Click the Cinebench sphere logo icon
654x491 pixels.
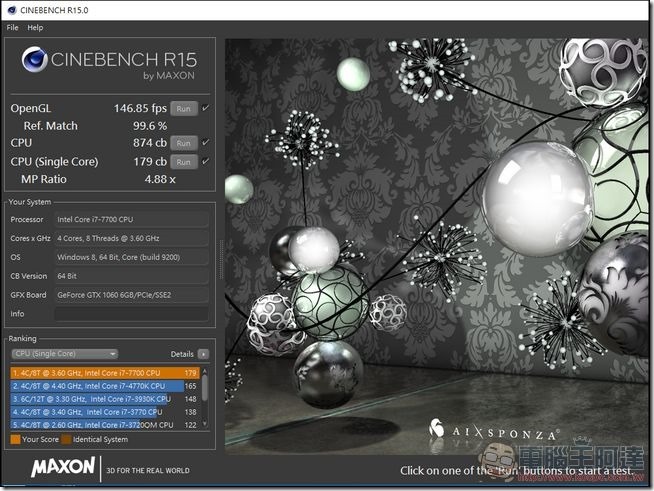click(x=35, y=60)
